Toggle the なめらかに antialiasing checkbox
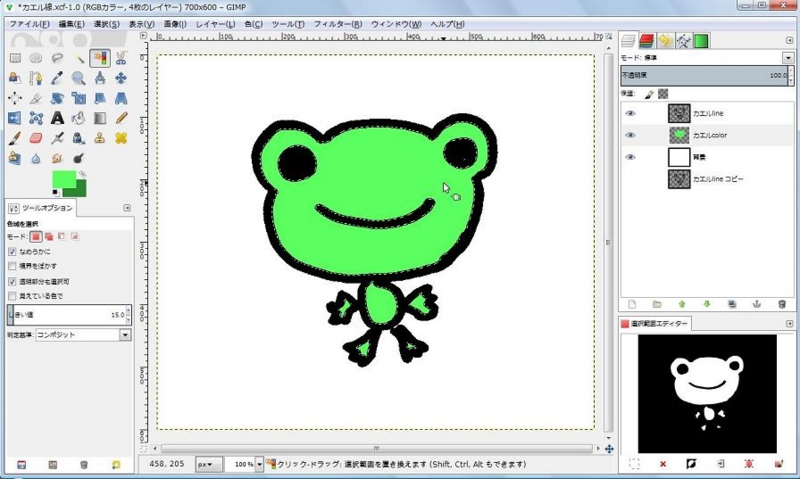This screenshot has height=479, width=800. tap(12, 251)
